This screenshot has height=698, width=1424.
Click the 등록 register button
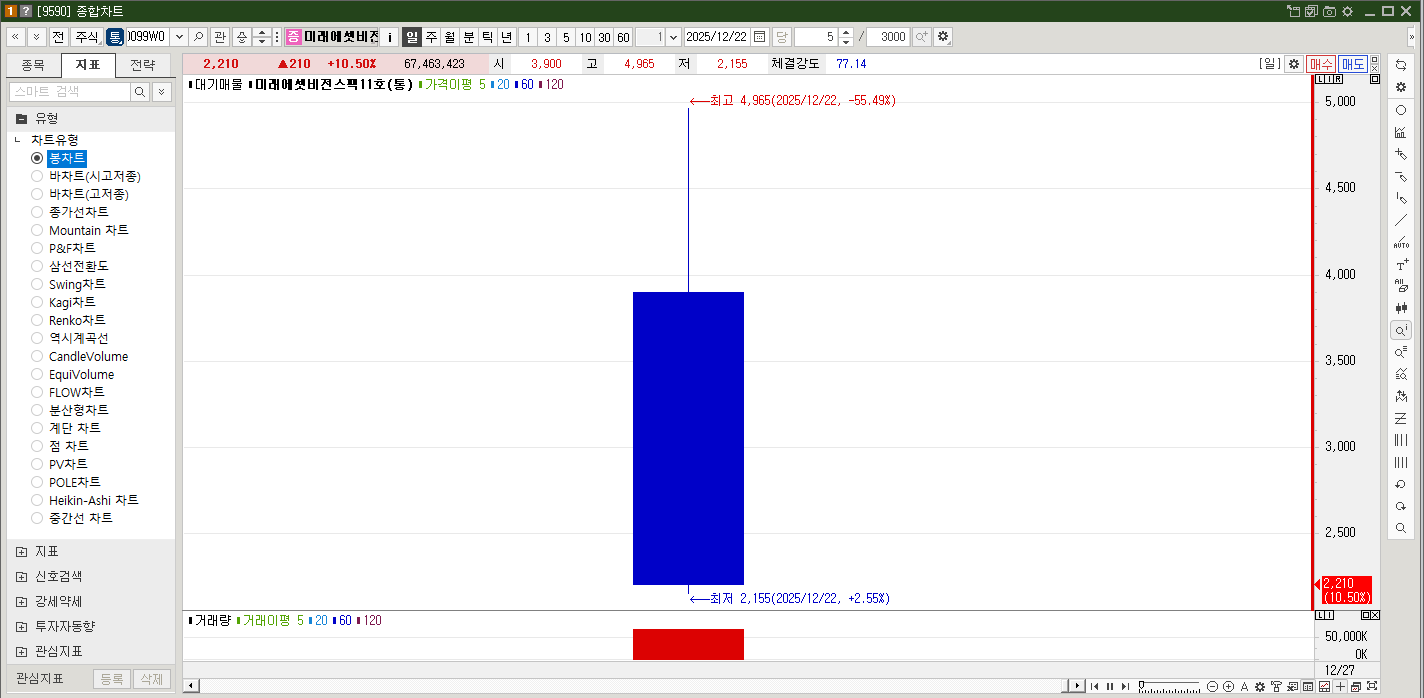click(112, 679)
